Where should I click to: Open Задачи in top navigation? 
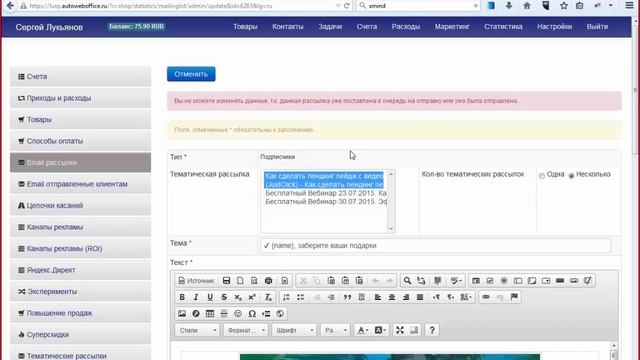330,27
